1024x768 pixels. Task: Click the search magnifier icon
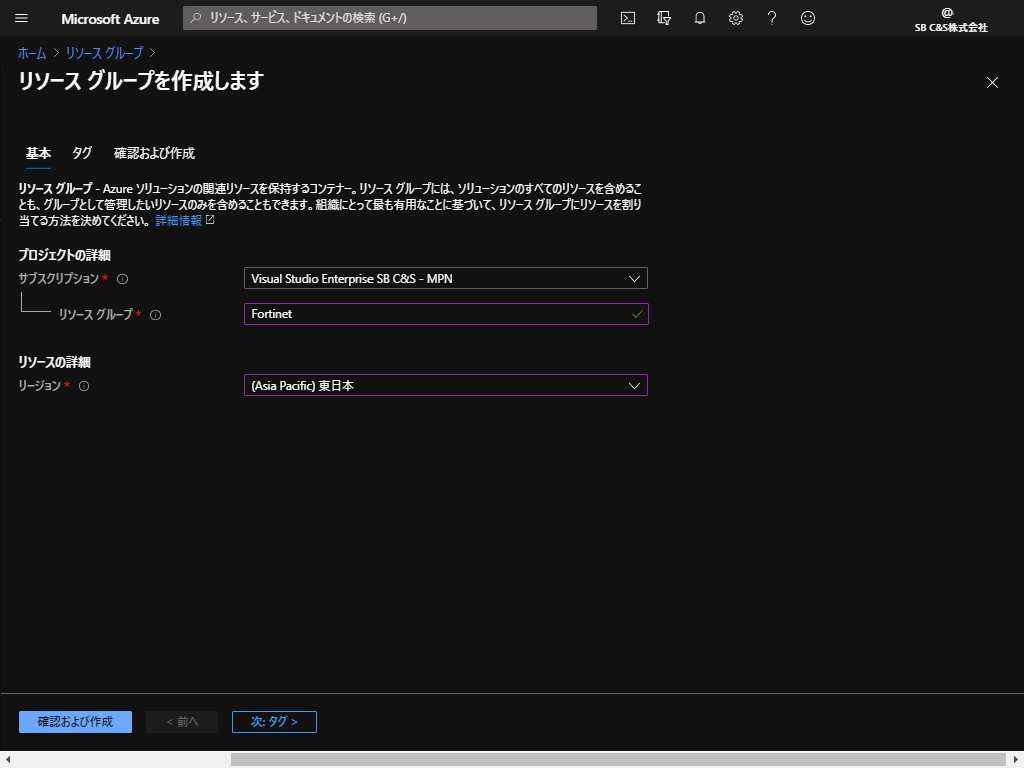point(195,18)
